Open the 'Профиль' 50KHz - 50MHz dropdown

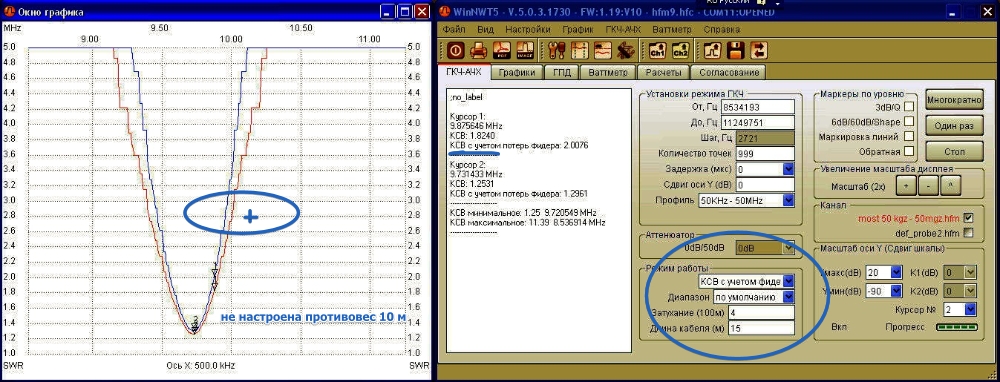click(x=788, y=200)
